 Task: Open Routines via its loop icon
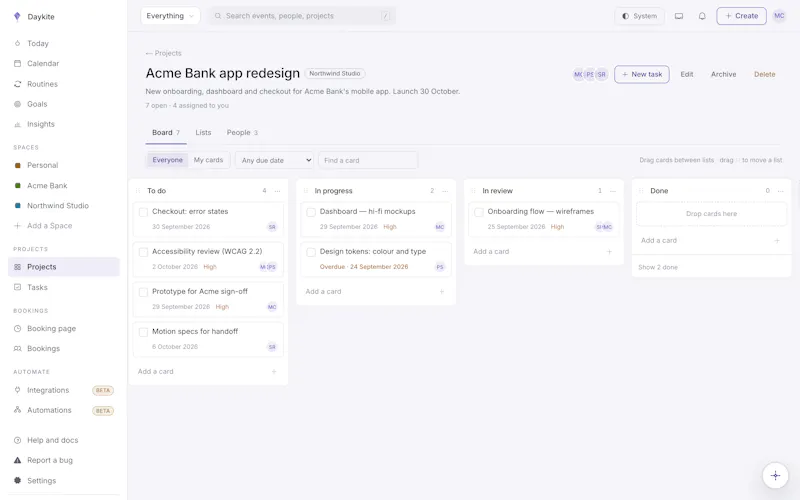coord(17,84)
